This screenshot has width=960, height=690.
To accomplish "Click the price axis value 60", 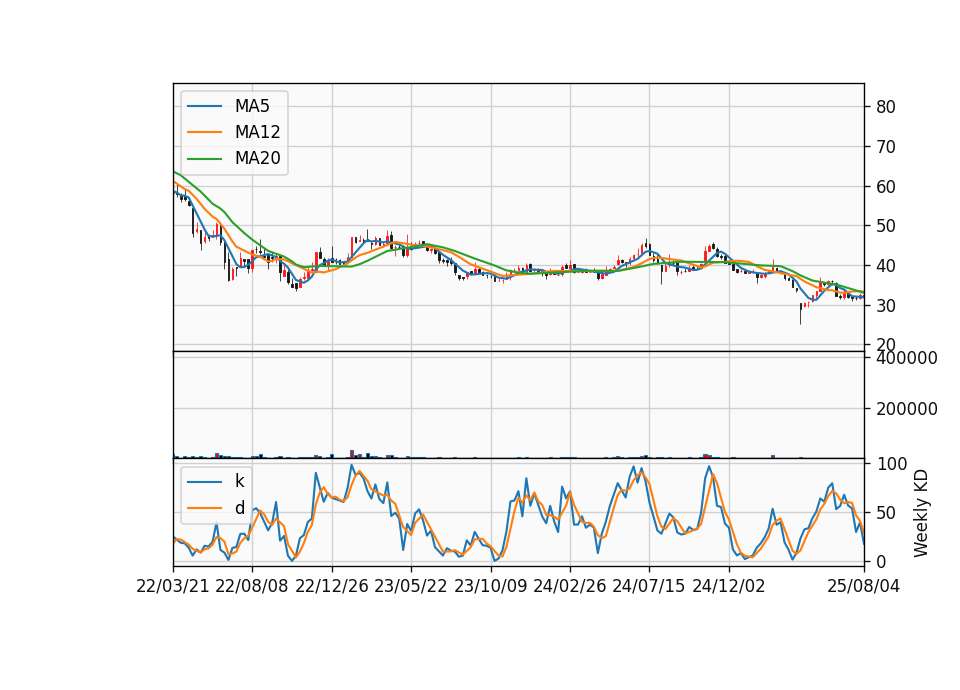I will (886, 187).
